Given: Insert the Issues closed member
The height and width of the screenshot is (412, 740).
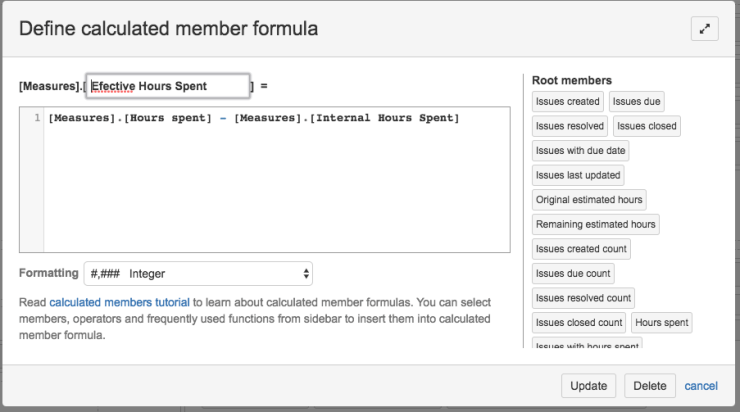Looking at the screenshot, I should tap(646, 126).
